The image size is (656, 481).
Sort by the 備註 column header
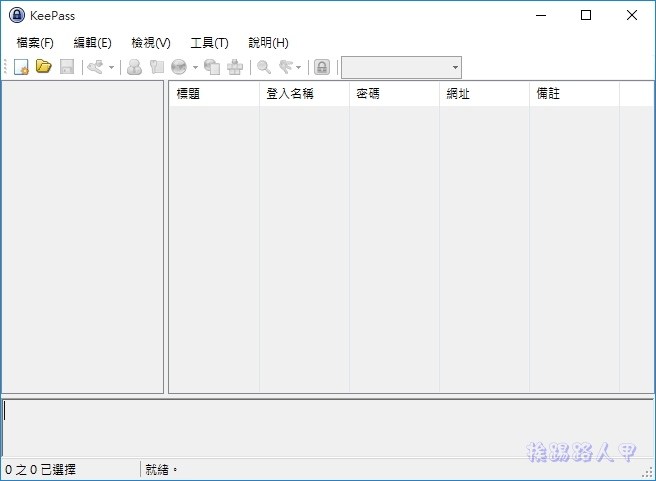pos(574,94)
